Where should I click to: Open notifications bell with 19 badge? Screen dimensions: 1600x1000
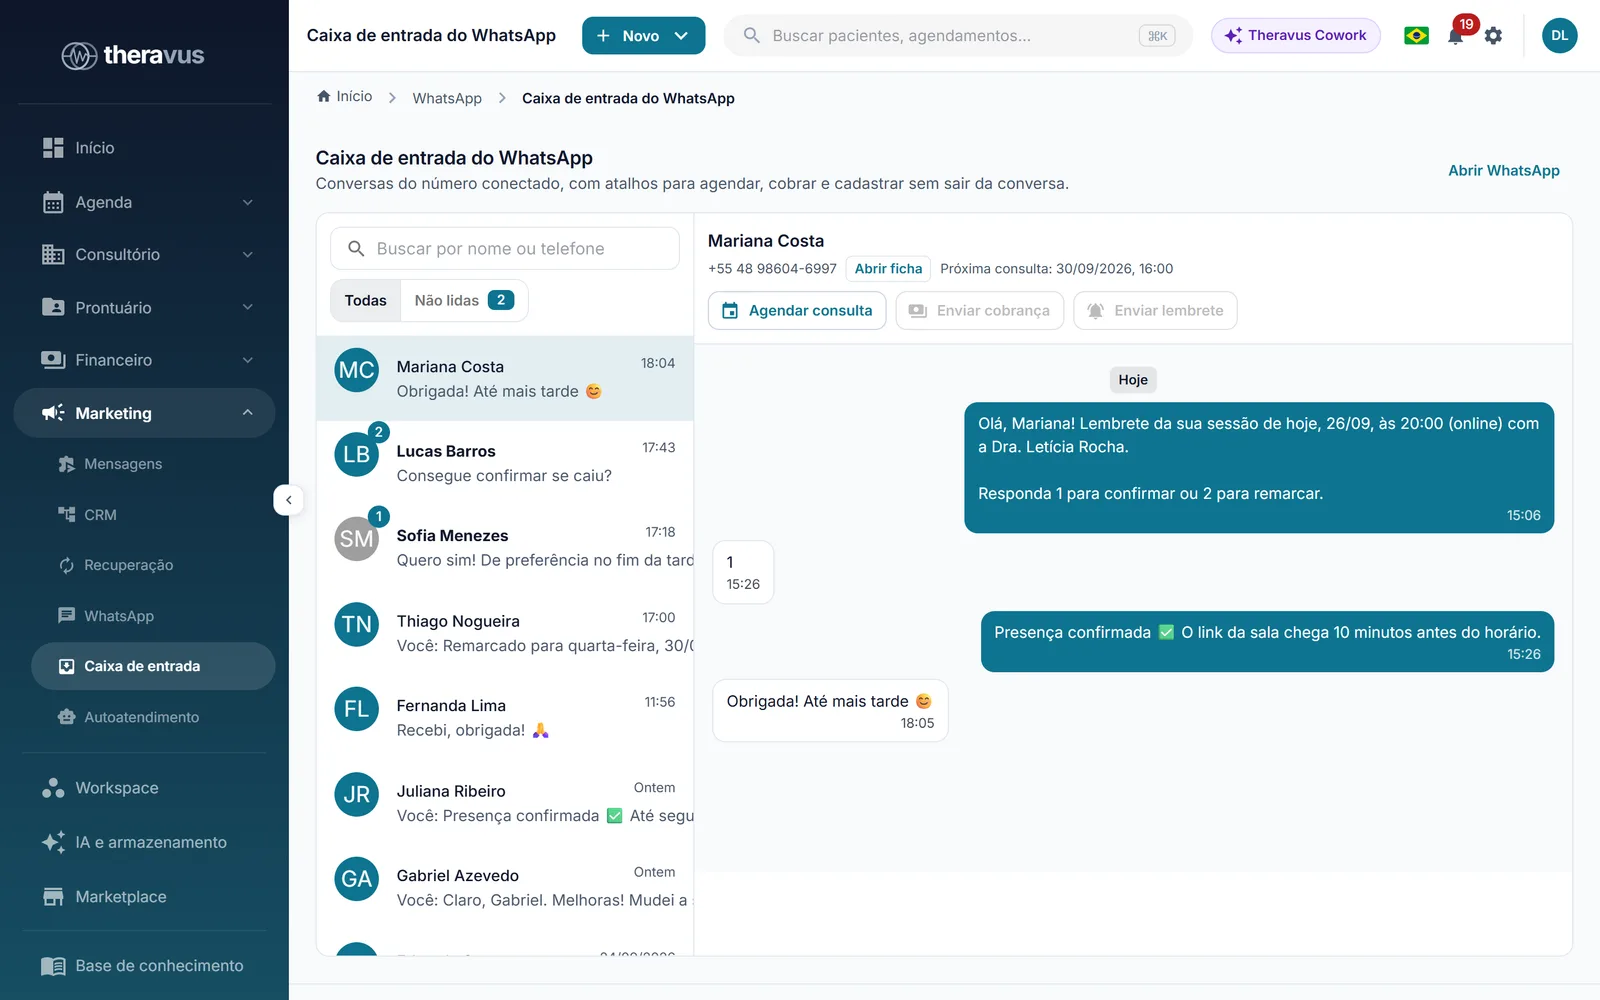tap(1456, 36)
